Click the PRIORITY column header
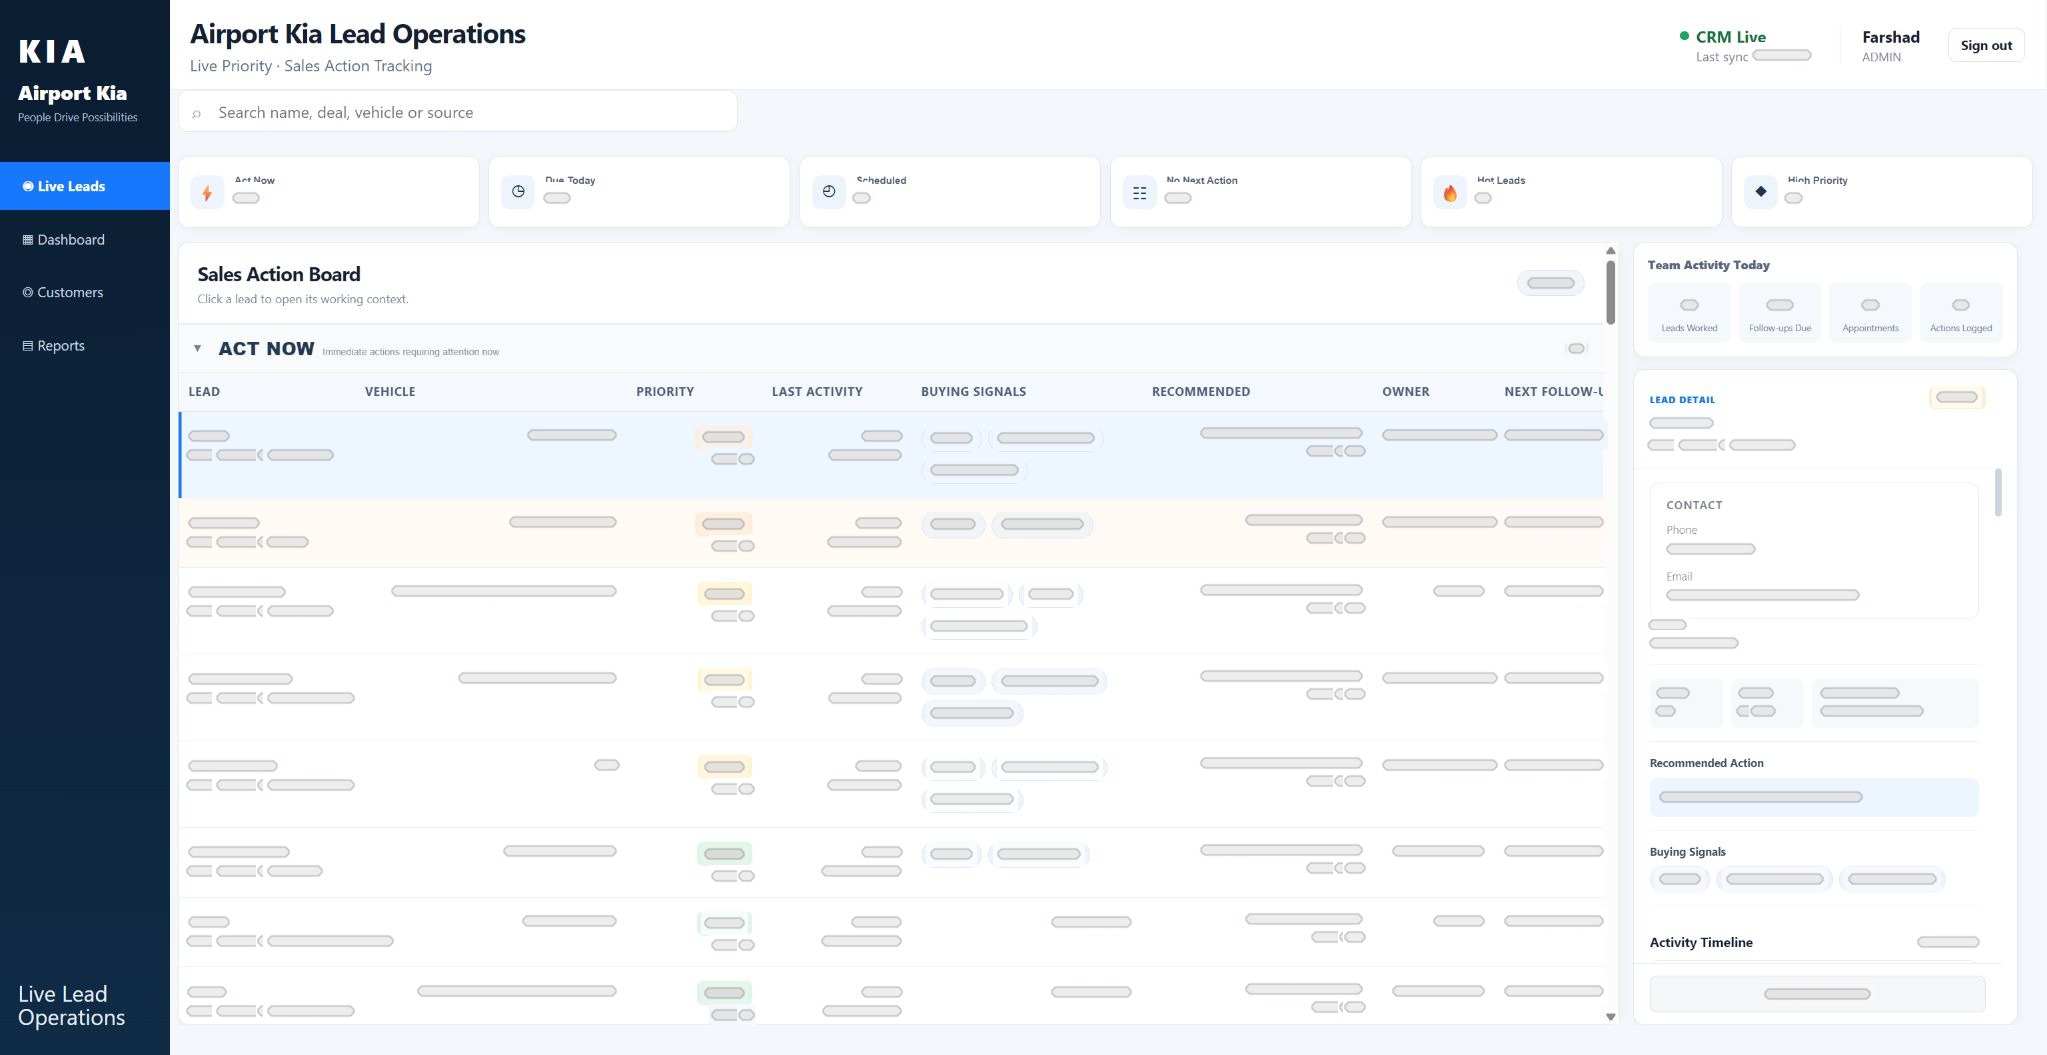 [x=665, y=391]
